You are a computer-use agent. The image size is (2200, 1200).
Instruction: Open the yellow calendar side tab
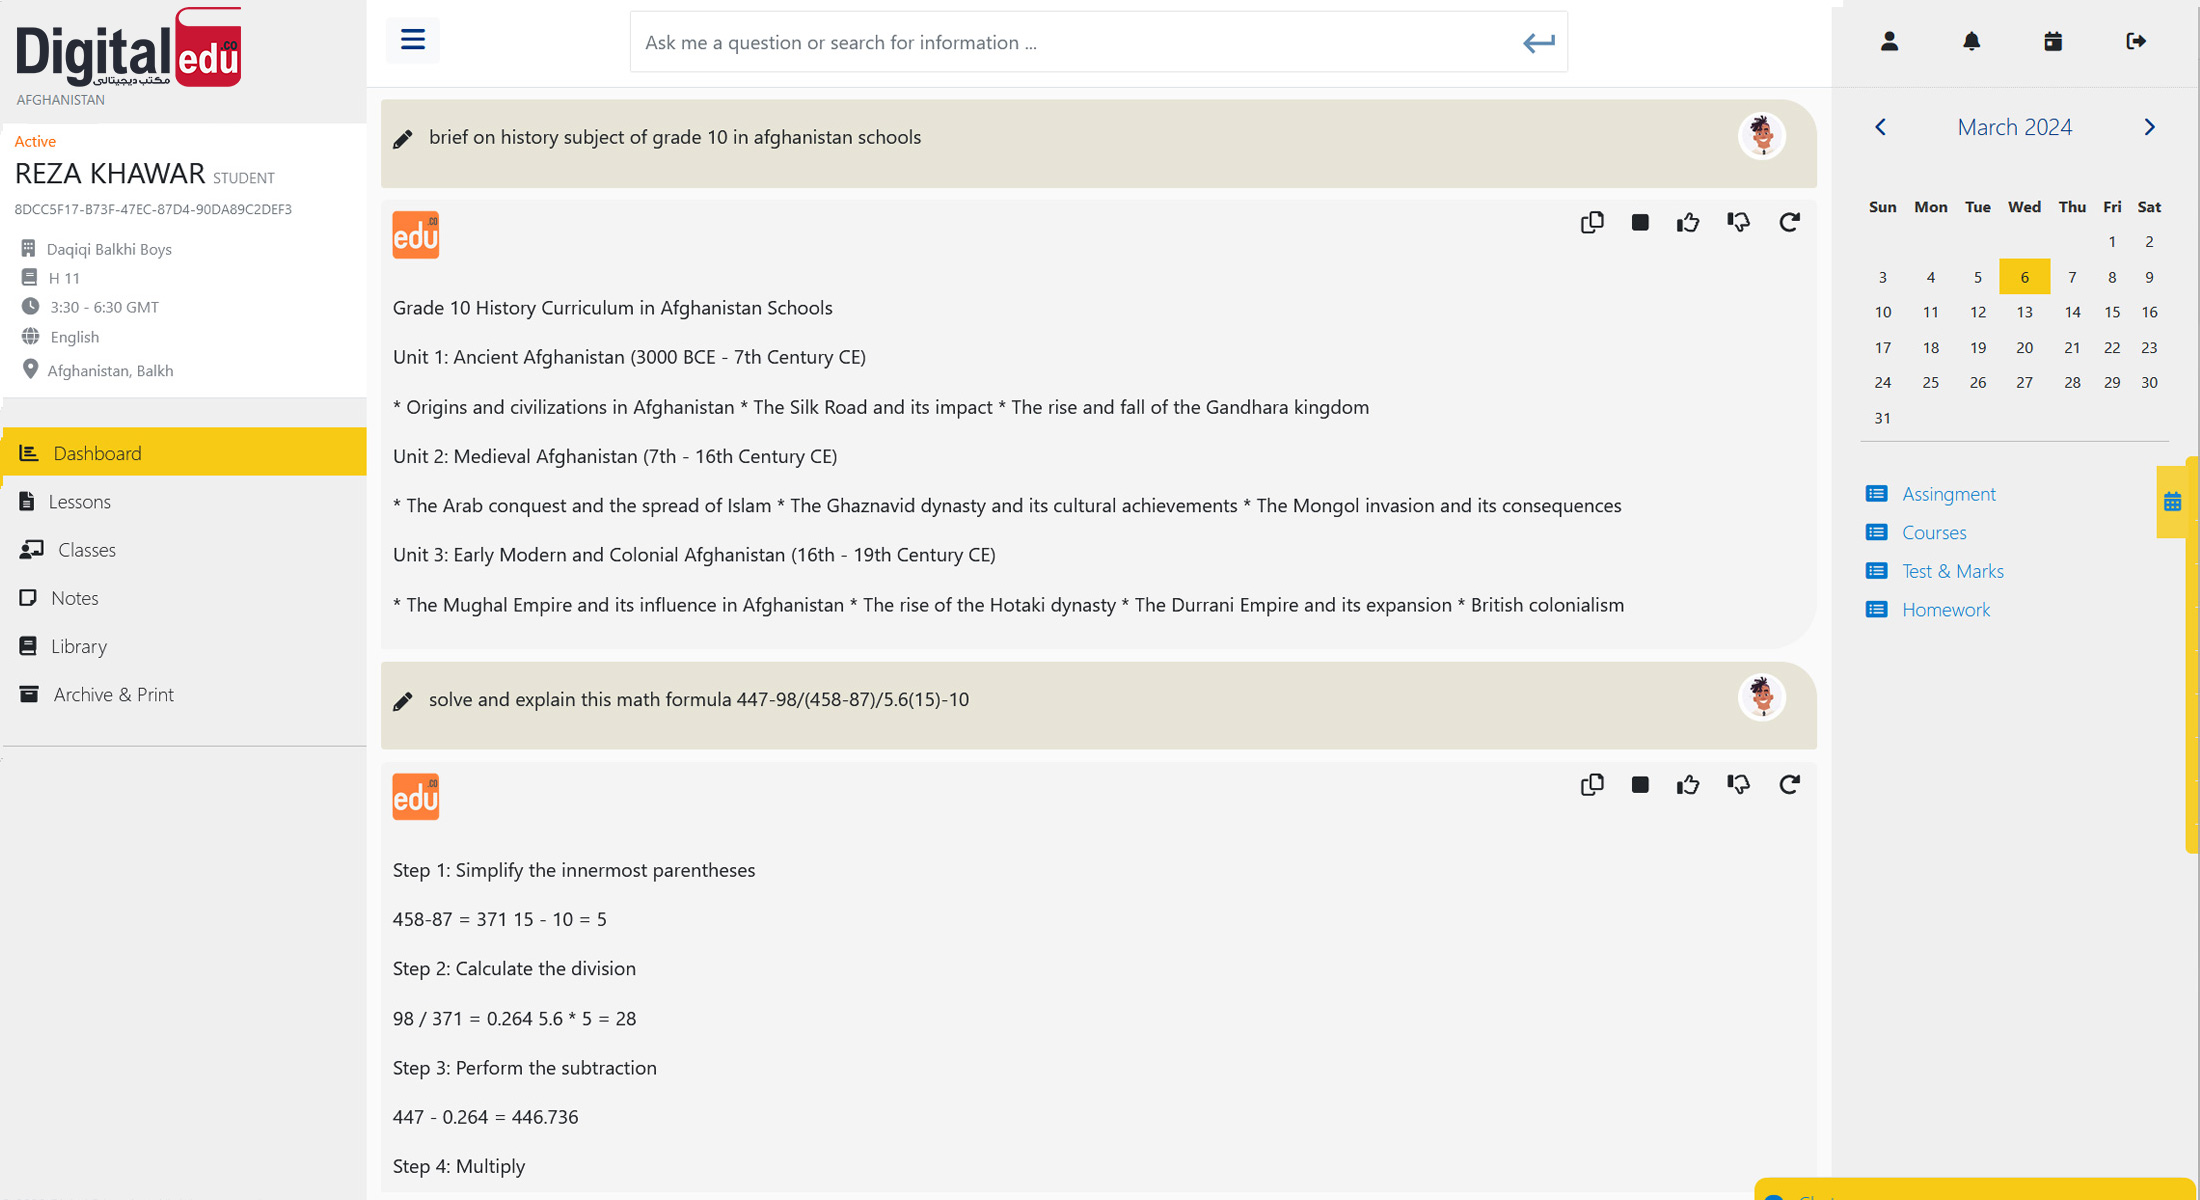click(x=2172, y=502)
